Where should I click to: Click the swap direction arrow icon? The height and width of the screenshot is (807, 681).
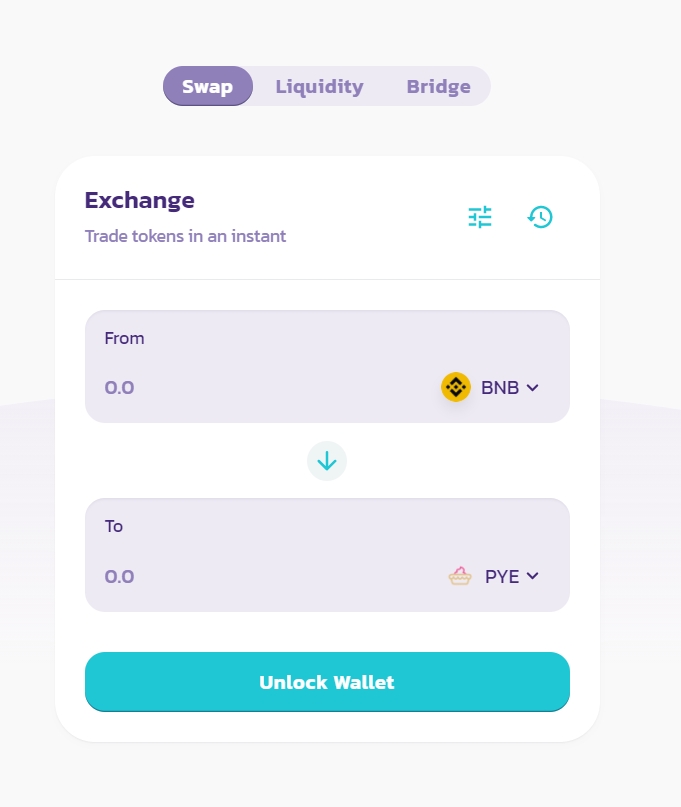[327, 461]
